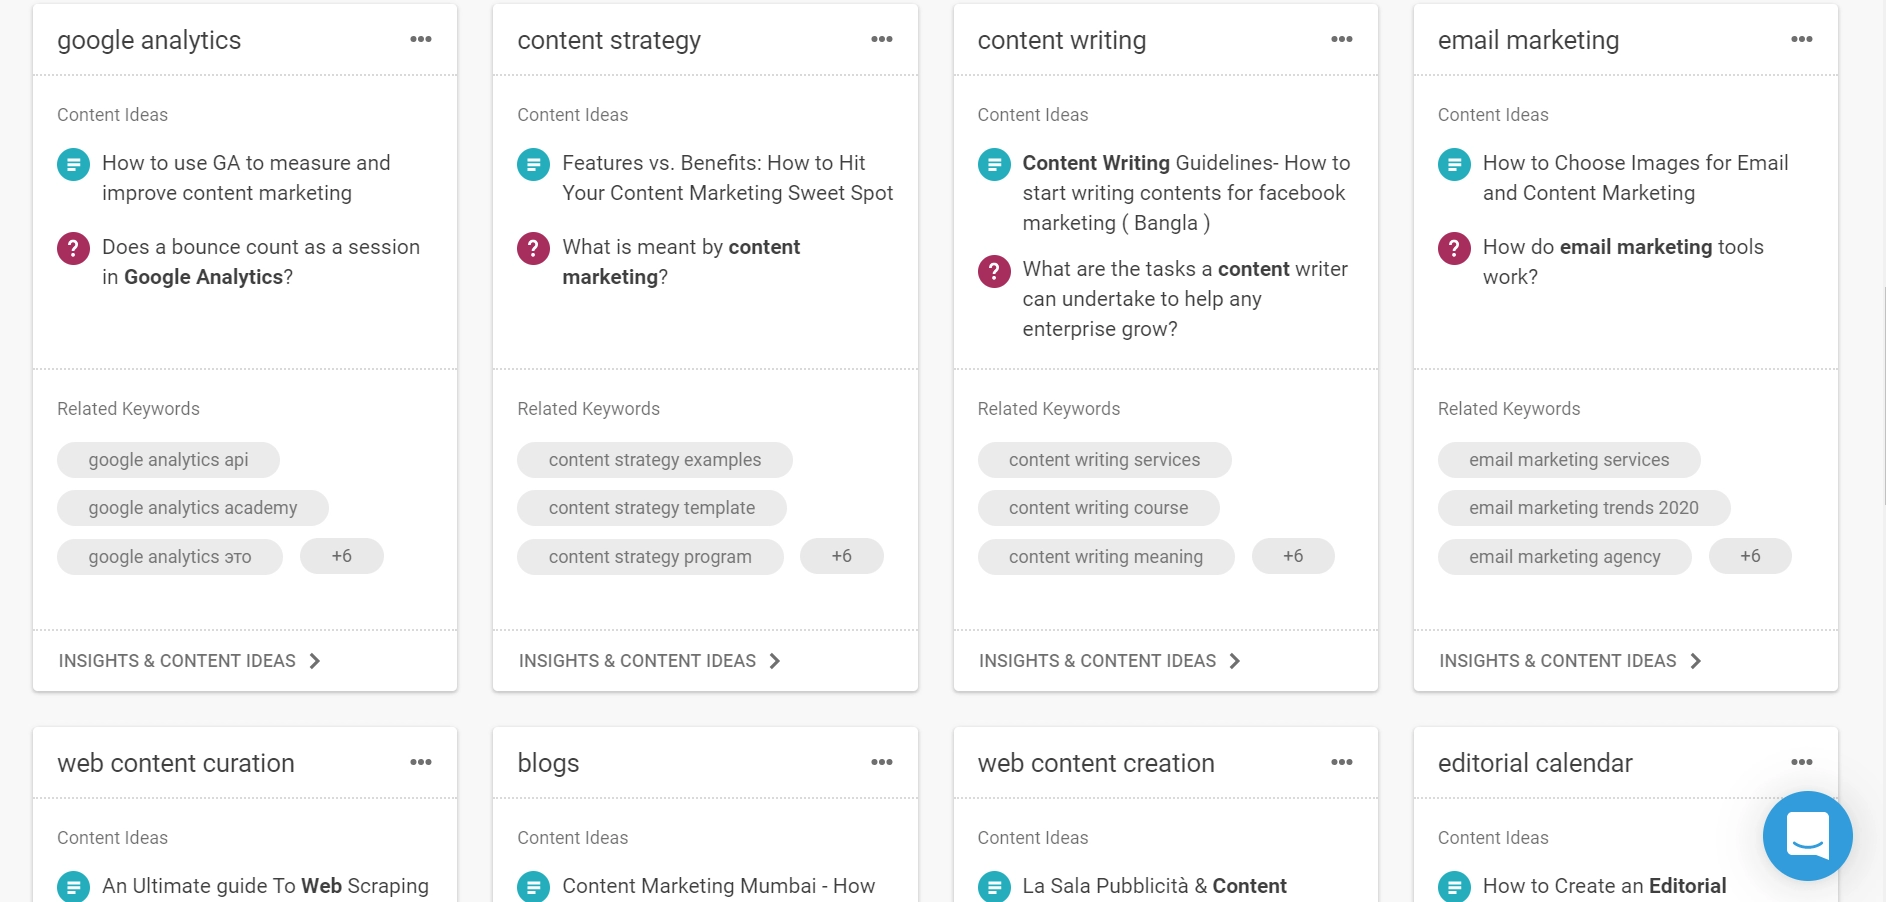Screen dimensions: 1886x902
Task: Select the "content writing services" keyword chip
Action: (1104, 459)
